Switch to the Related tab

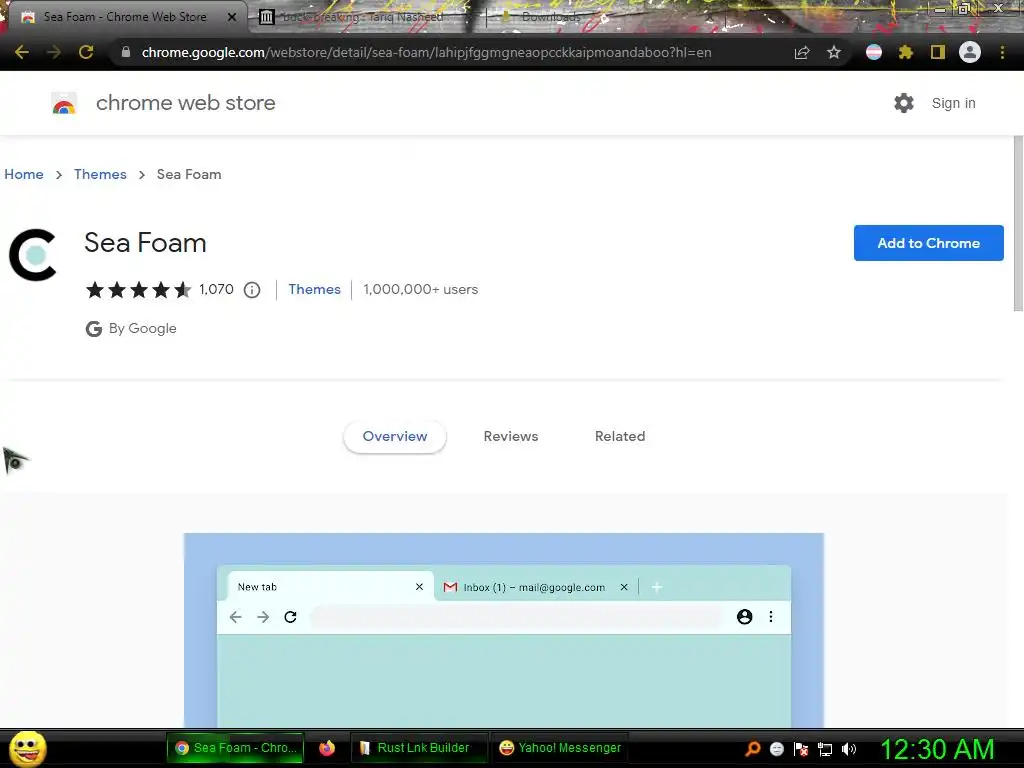620,436
